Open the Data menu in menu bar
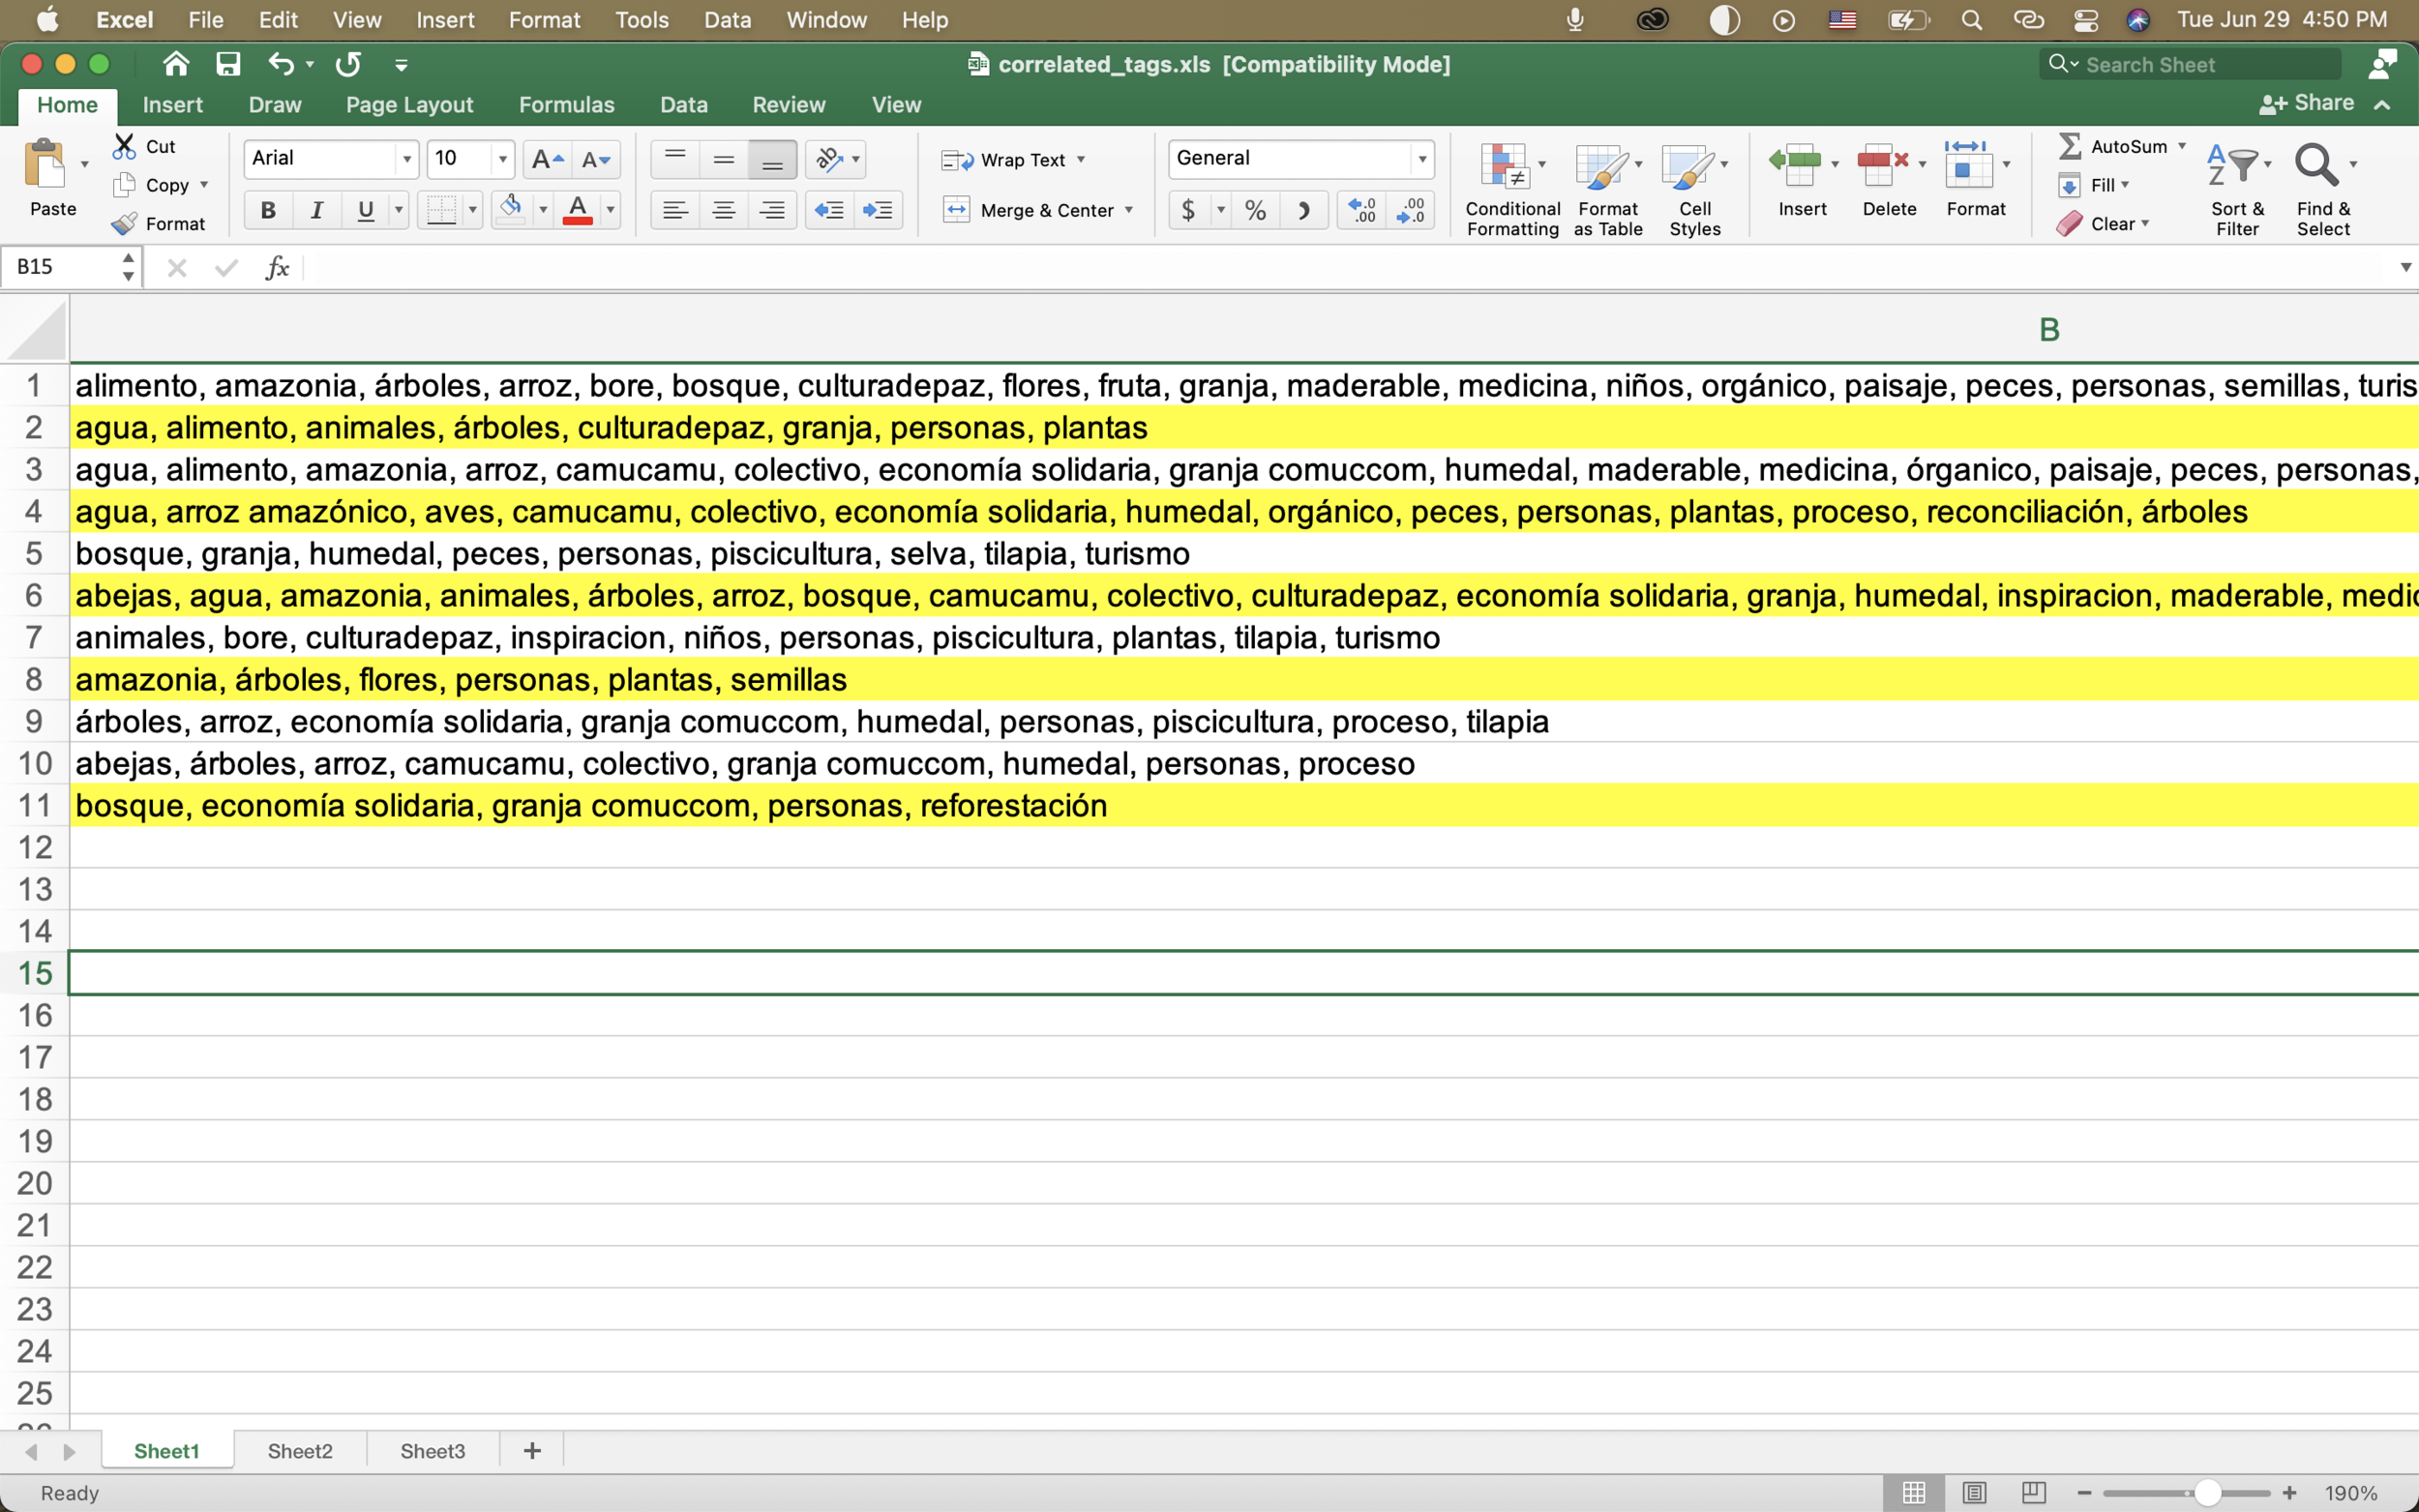2419x1512 pixels. coord(727,19)
